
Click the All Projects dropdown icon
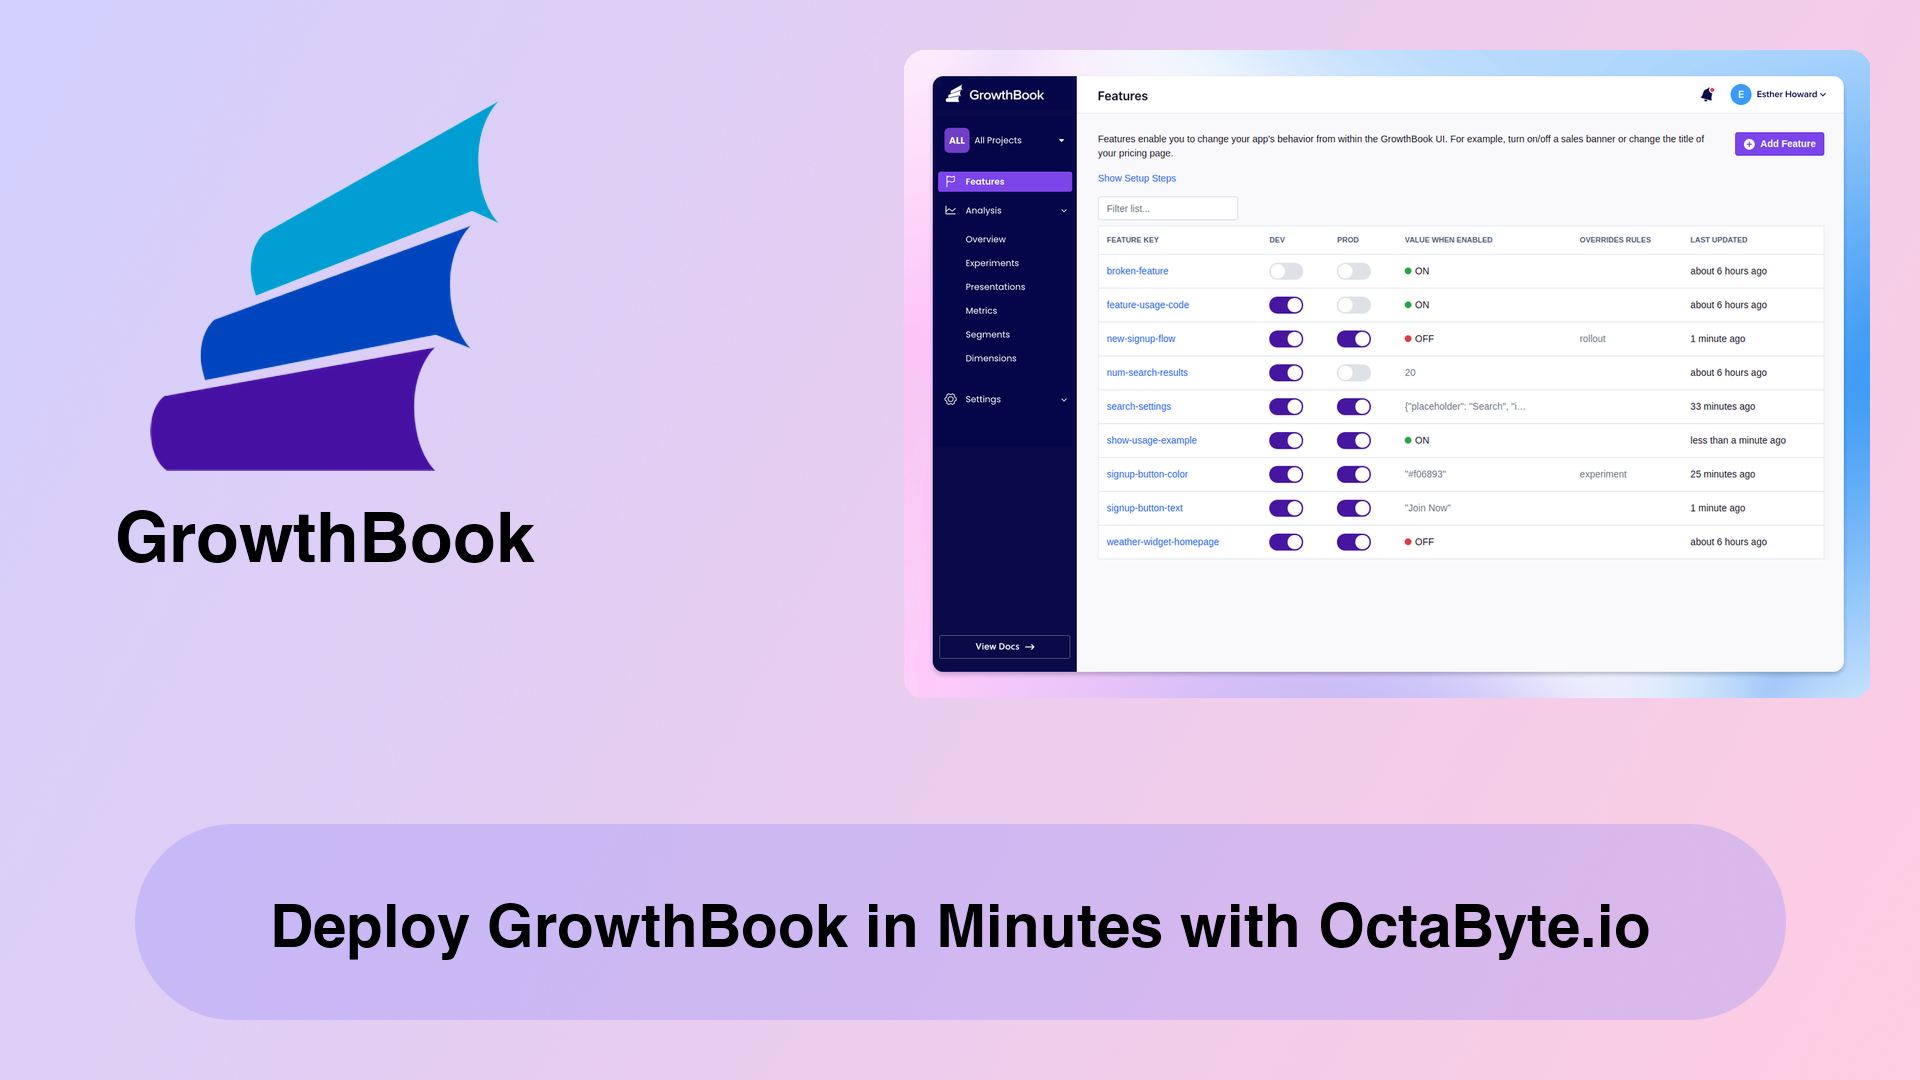coord(1062,140)
